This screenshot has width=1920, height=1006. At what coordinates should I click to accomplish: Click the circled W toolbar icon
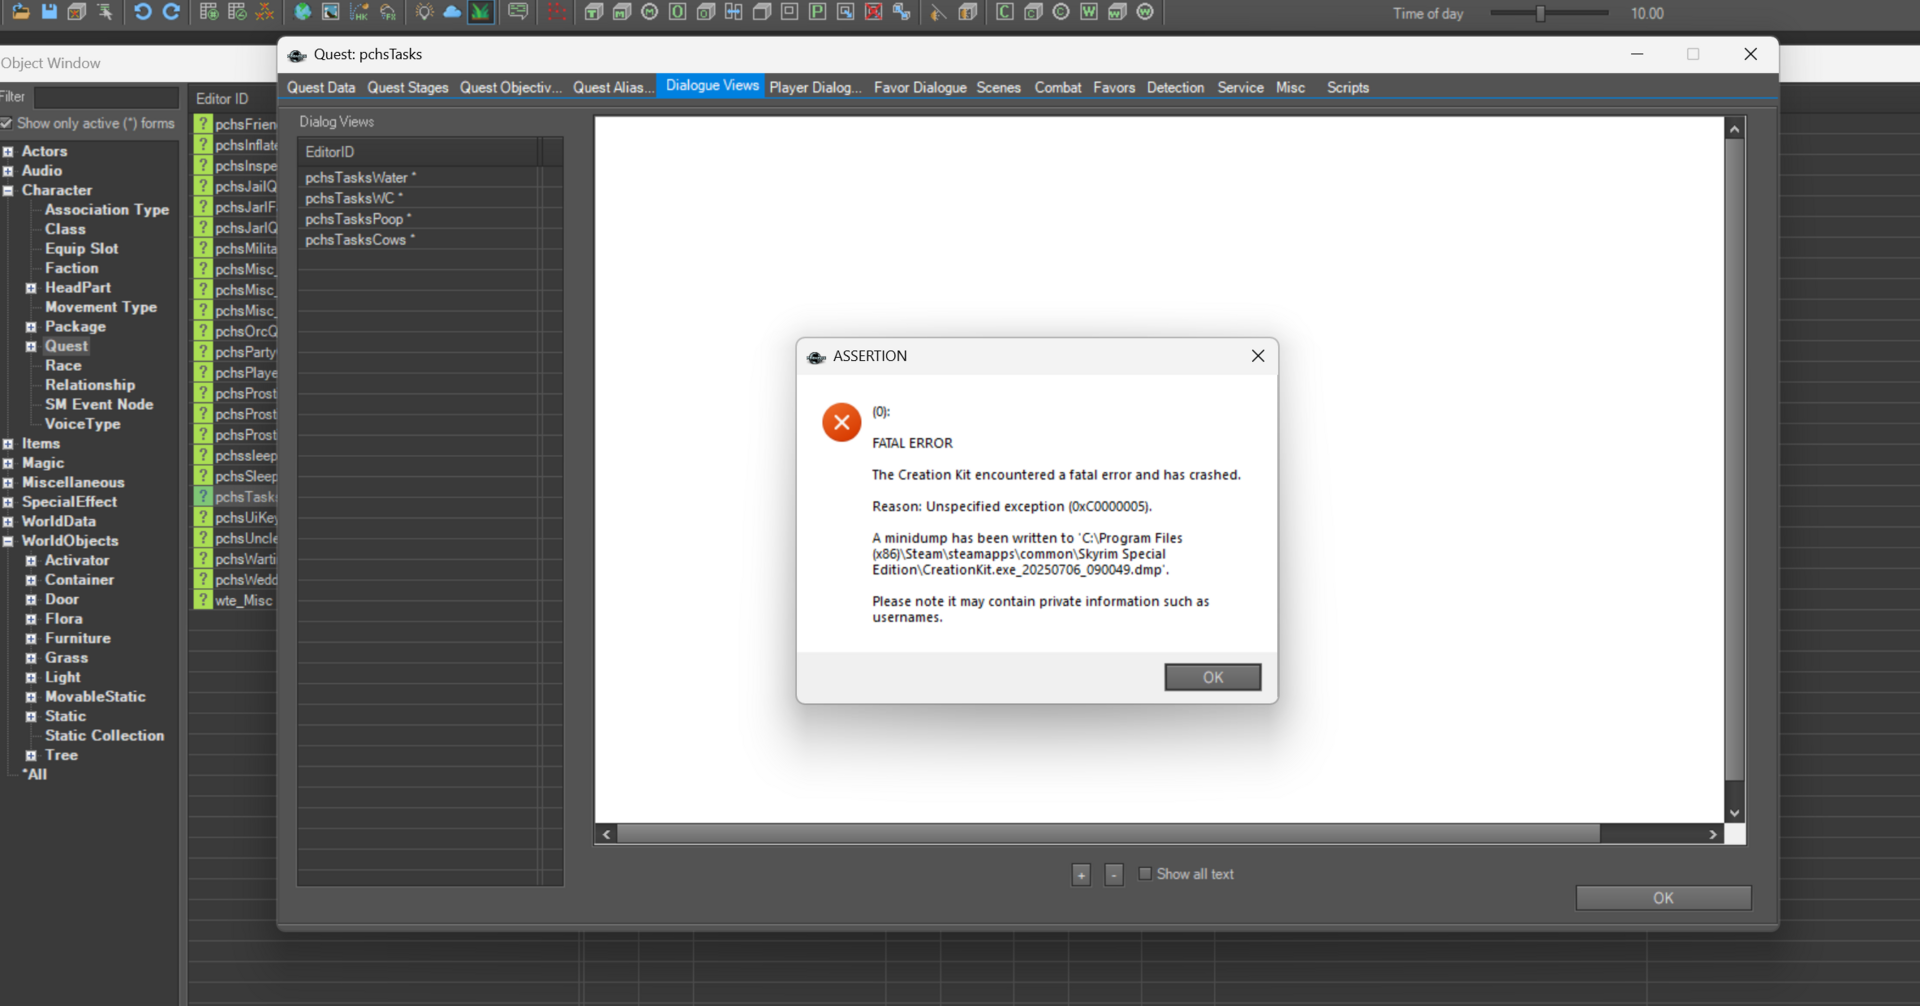[x=1146, y=12]
